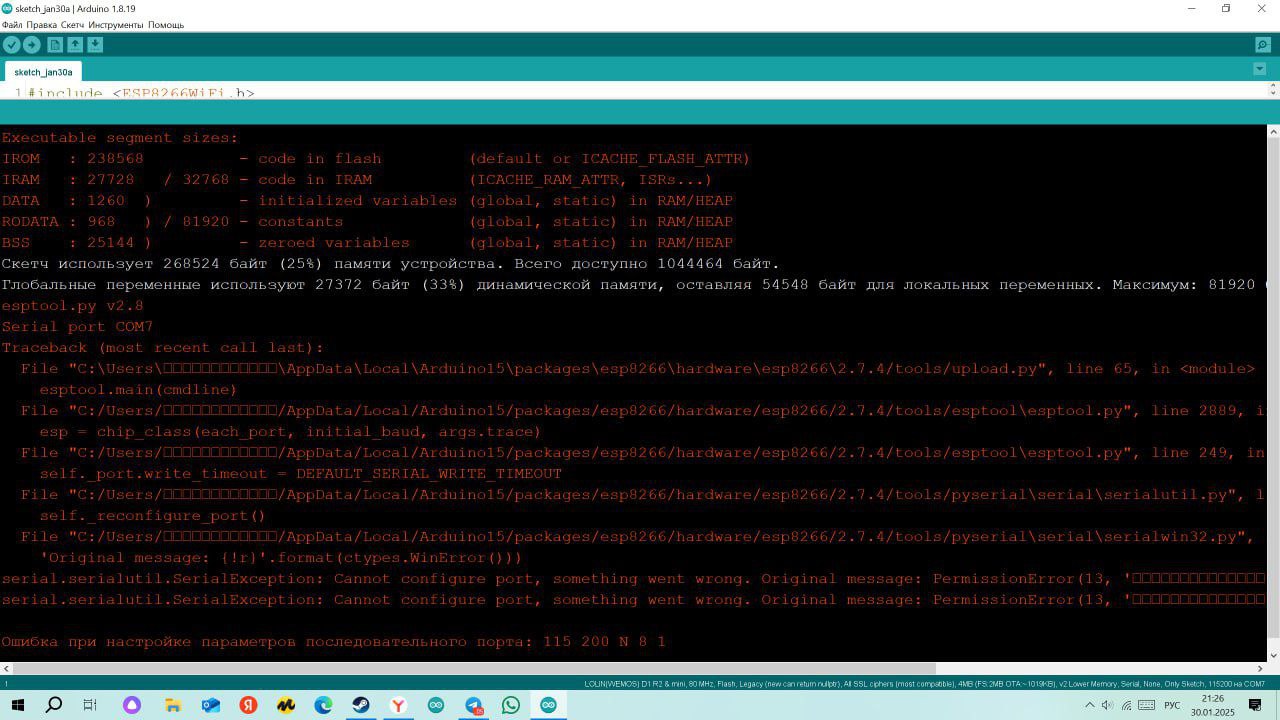Screen dimensions: 1280x720
Task: Save the sketch with the down-arrow icon
Action: [95, 45]
